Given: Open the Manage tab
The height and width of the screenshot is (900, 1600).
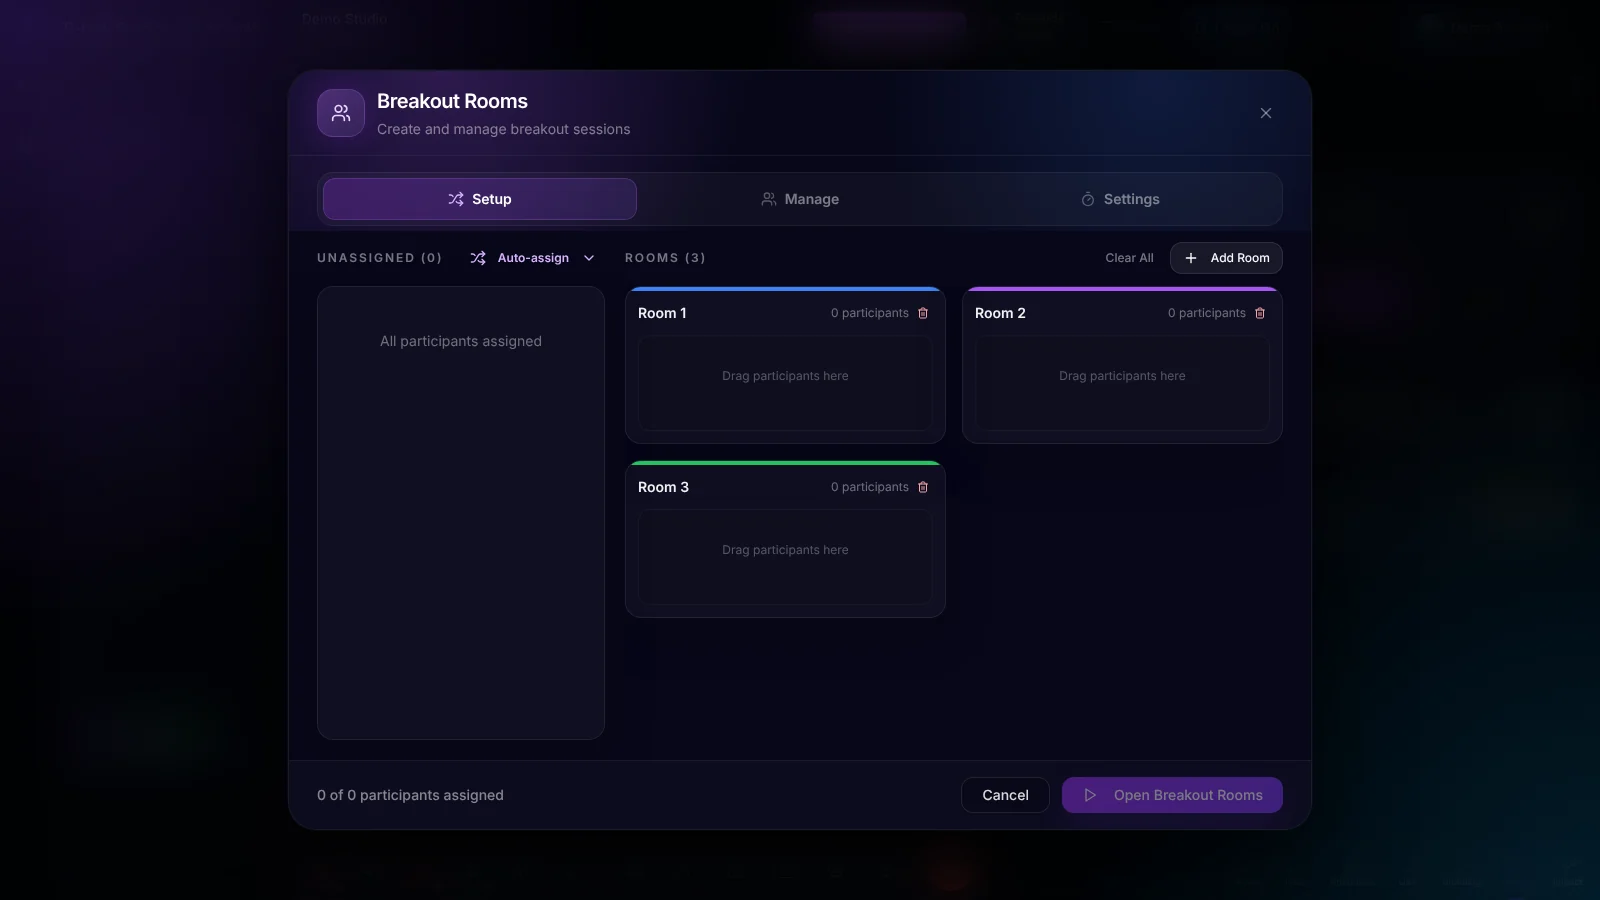Looking at the screenshot, I should (x=800, y=199).
